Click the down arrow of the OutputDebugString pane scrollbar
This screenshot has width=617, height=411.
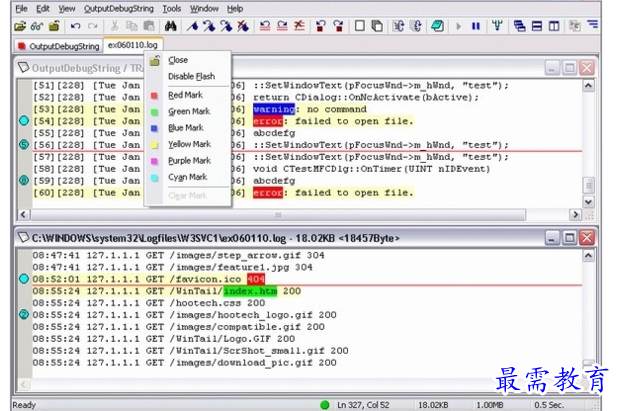pyautogui.click(x=588, y=202)
